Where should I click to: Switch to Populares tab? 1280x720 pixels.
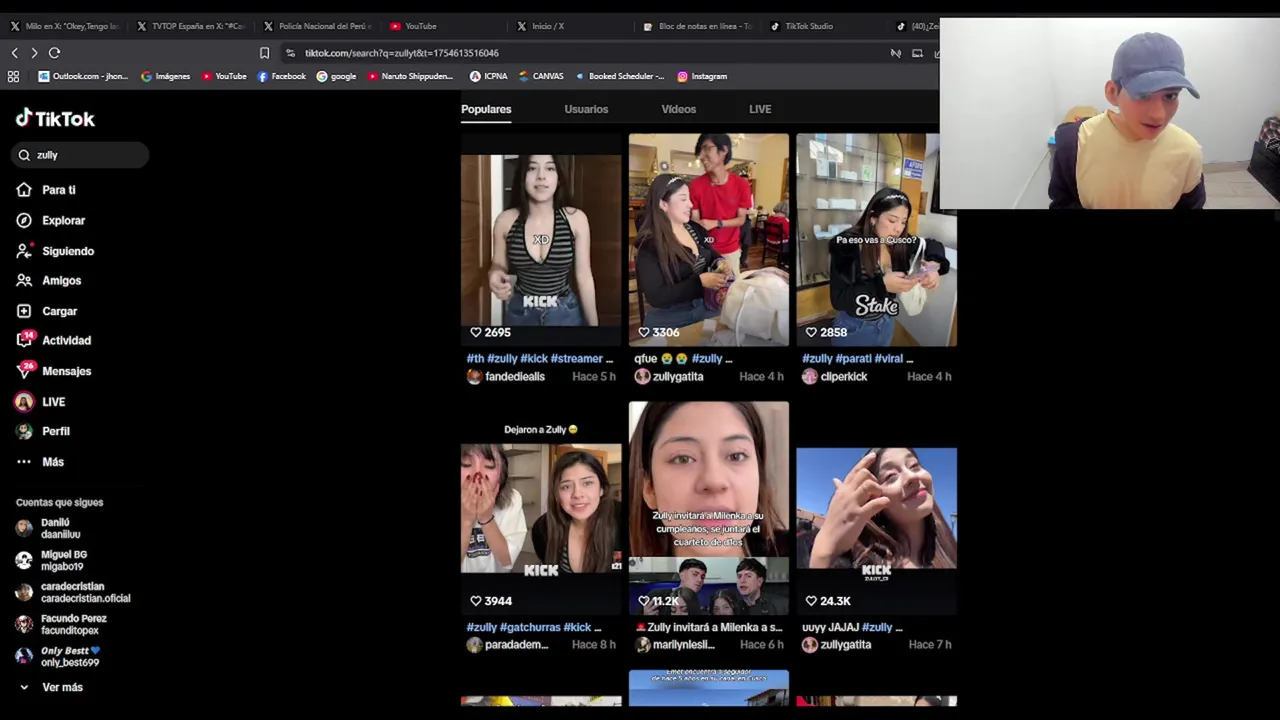[x=486, y=109]
